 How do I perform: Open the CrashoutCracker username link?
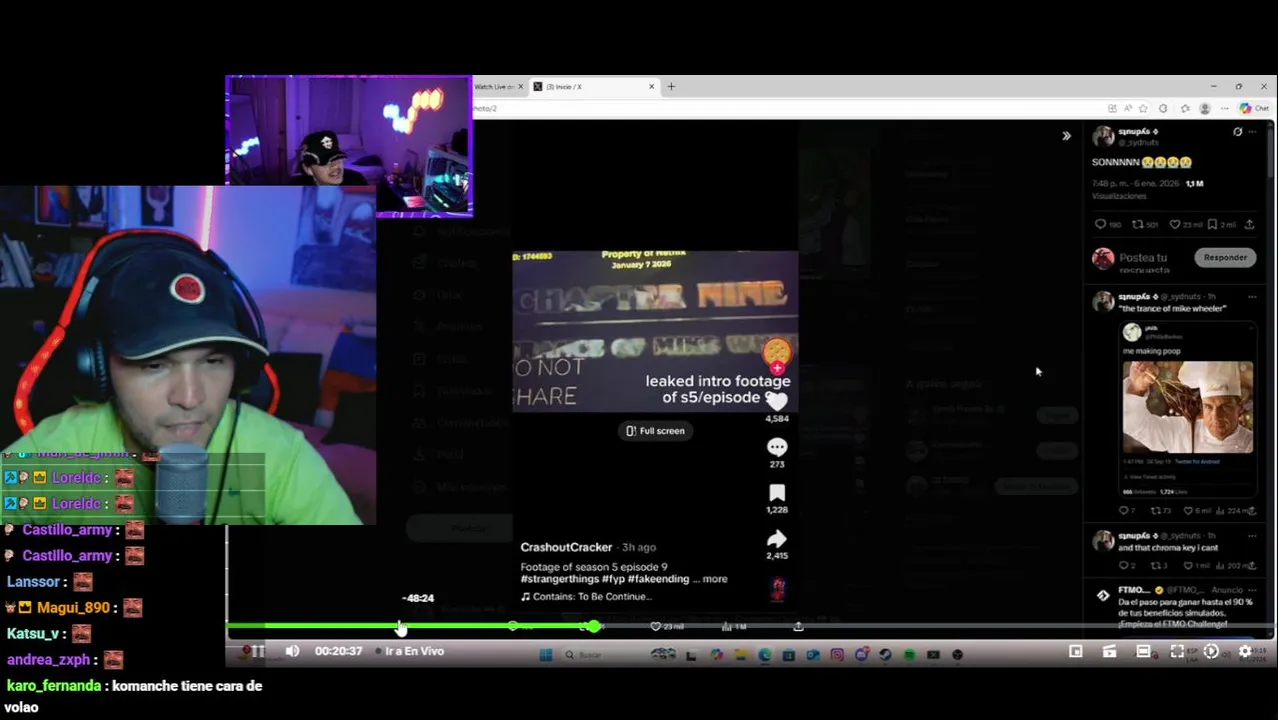click(566, 547)
